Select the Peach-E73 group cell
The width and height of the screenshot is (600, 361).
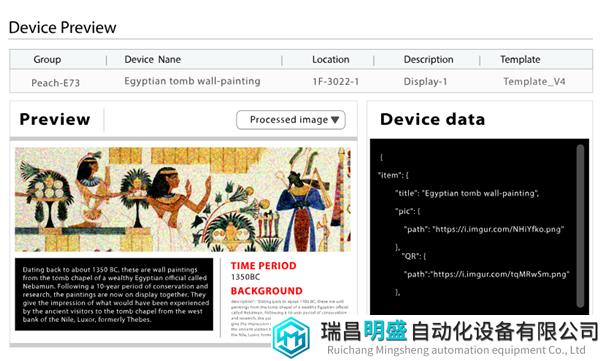point(55,83)
